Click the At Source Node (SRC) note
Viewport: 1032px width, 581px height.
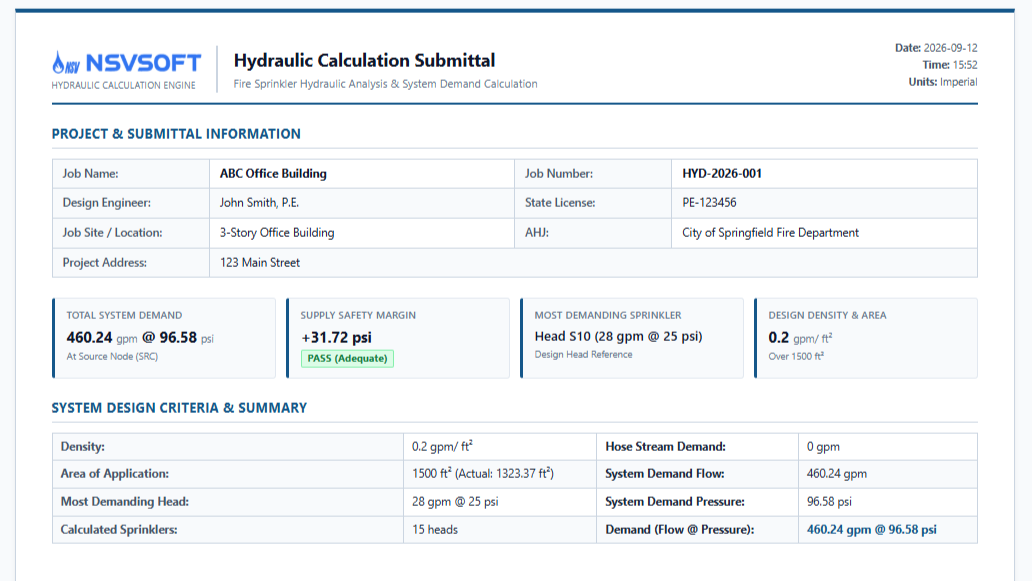point(112,357)
